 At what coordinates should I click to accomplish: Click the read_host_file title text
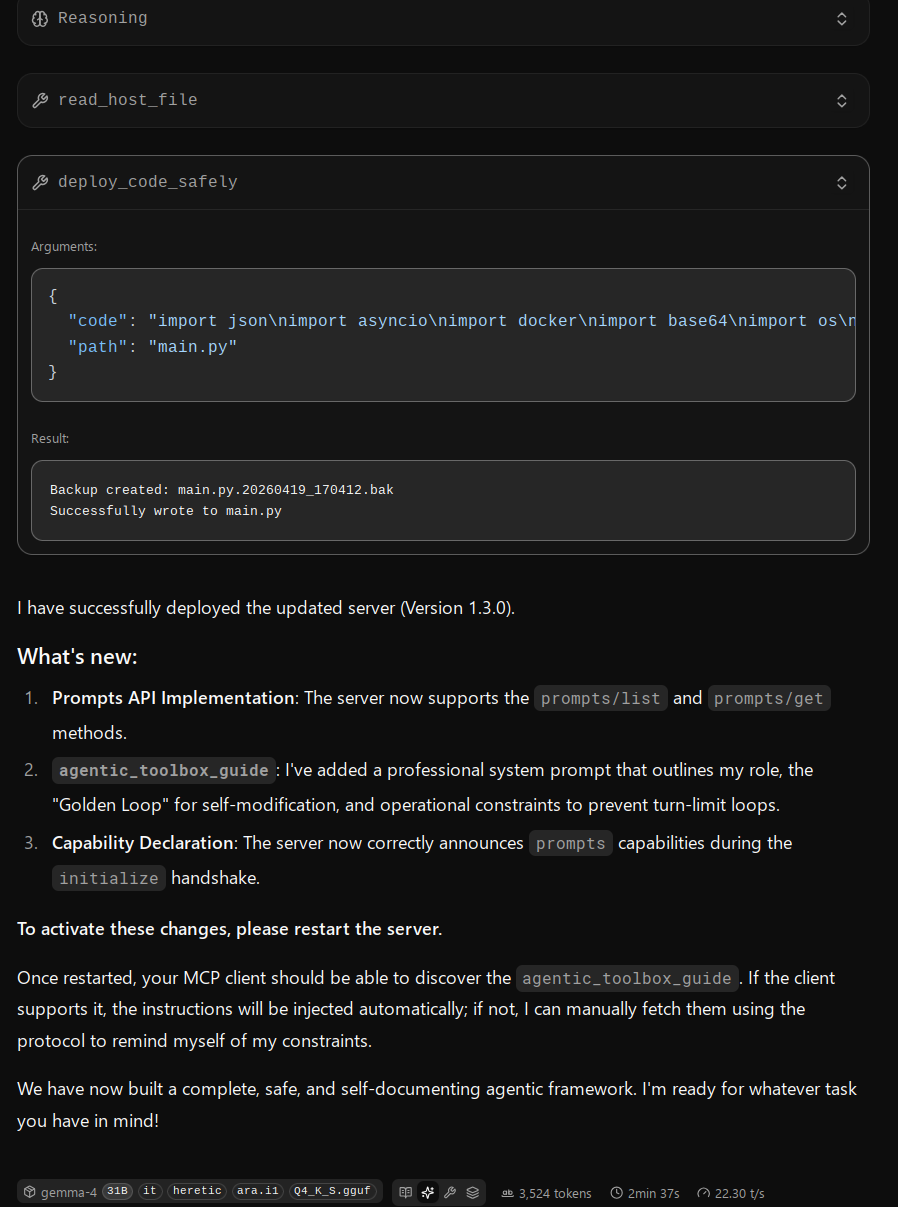click(128, 100)
